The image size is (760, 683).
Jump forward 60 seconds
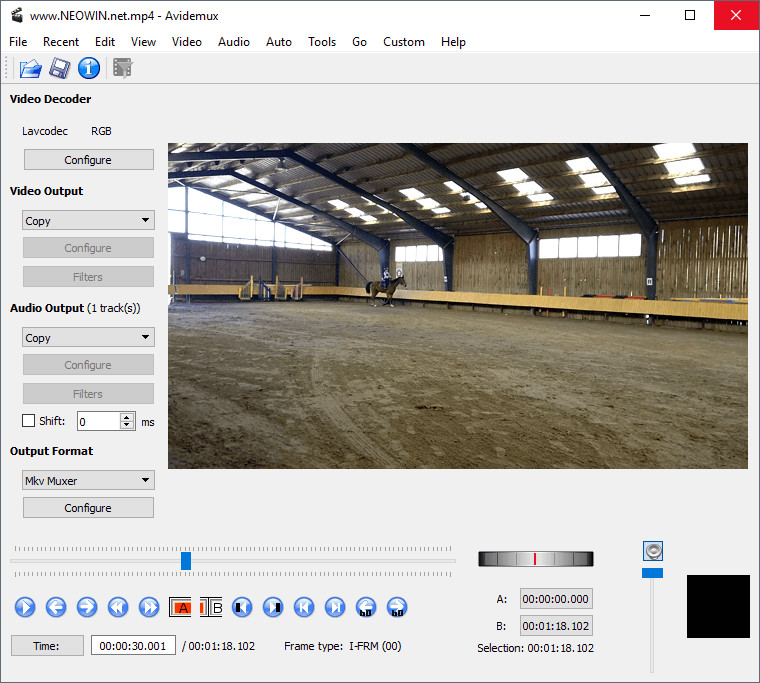[x=397, y=607]
